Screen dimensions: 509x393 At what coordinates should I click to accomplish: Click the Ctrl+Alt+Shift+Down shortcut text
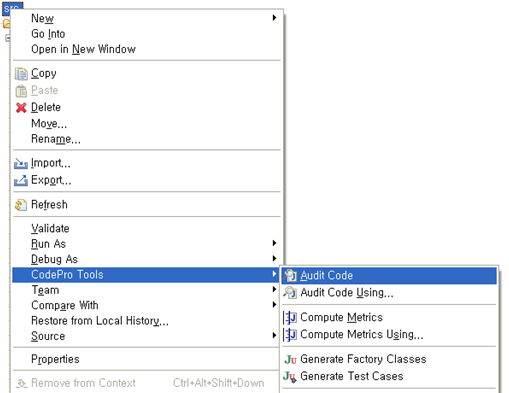click(x=219, y=383)
